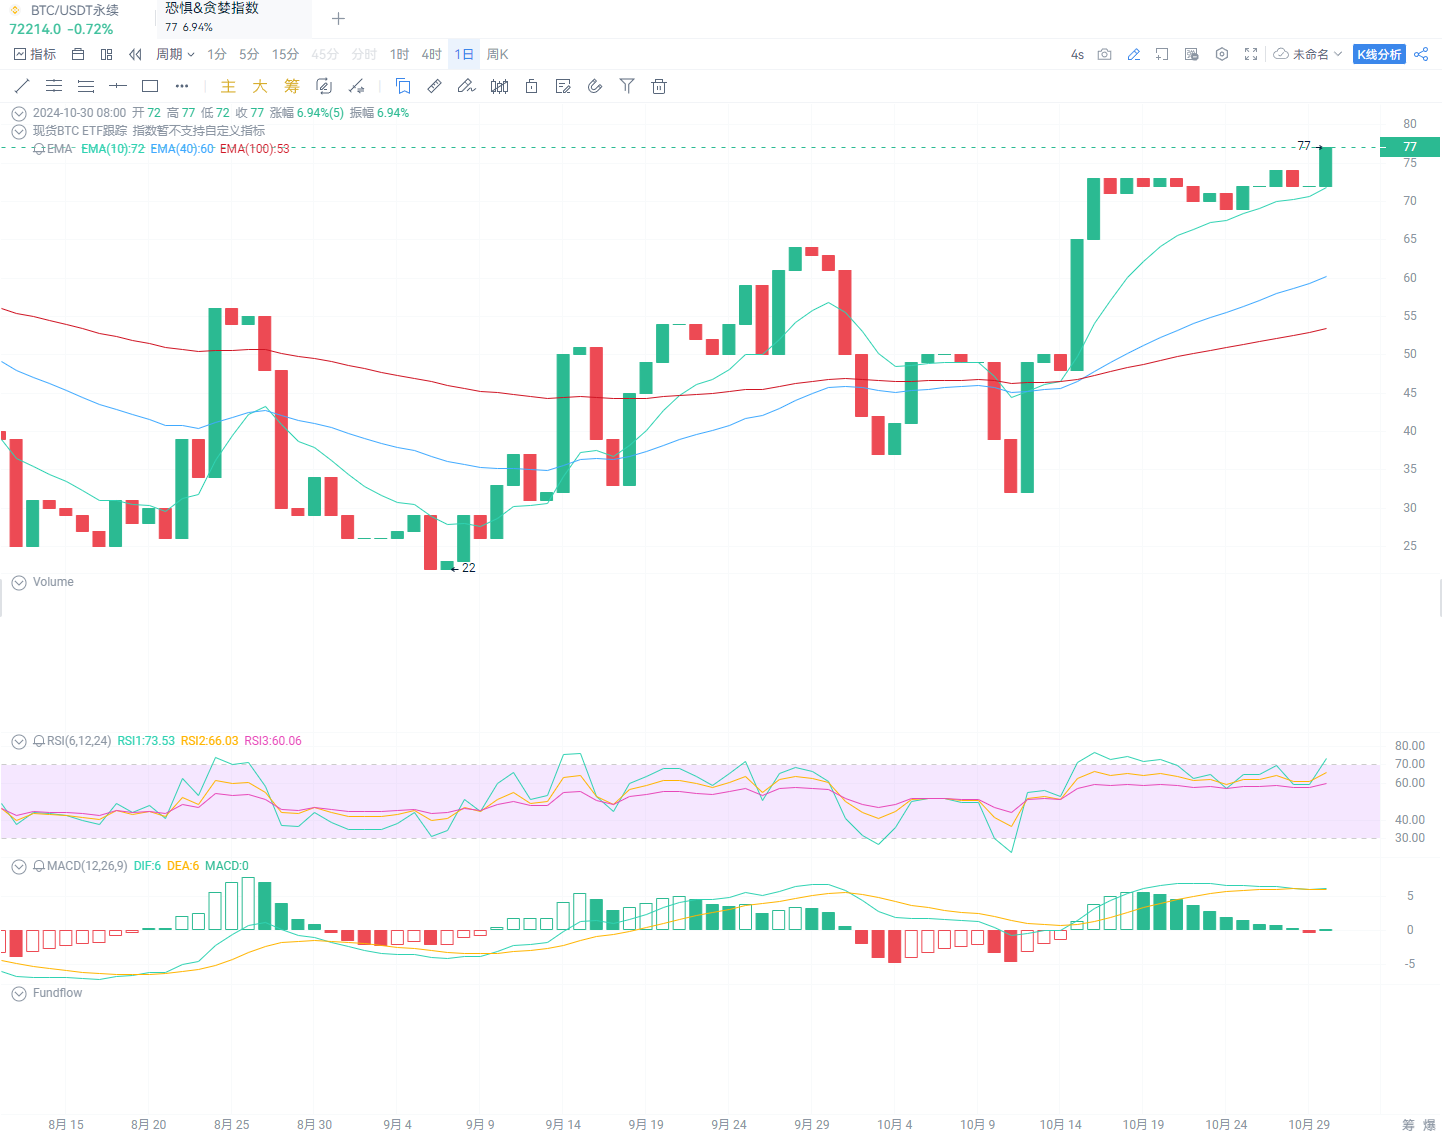Viewport: 1442px width, 1137px height.
Task: Switch to the BTC/USDT永续 tab
Action: pyautogui.click(x=75, y=18)
